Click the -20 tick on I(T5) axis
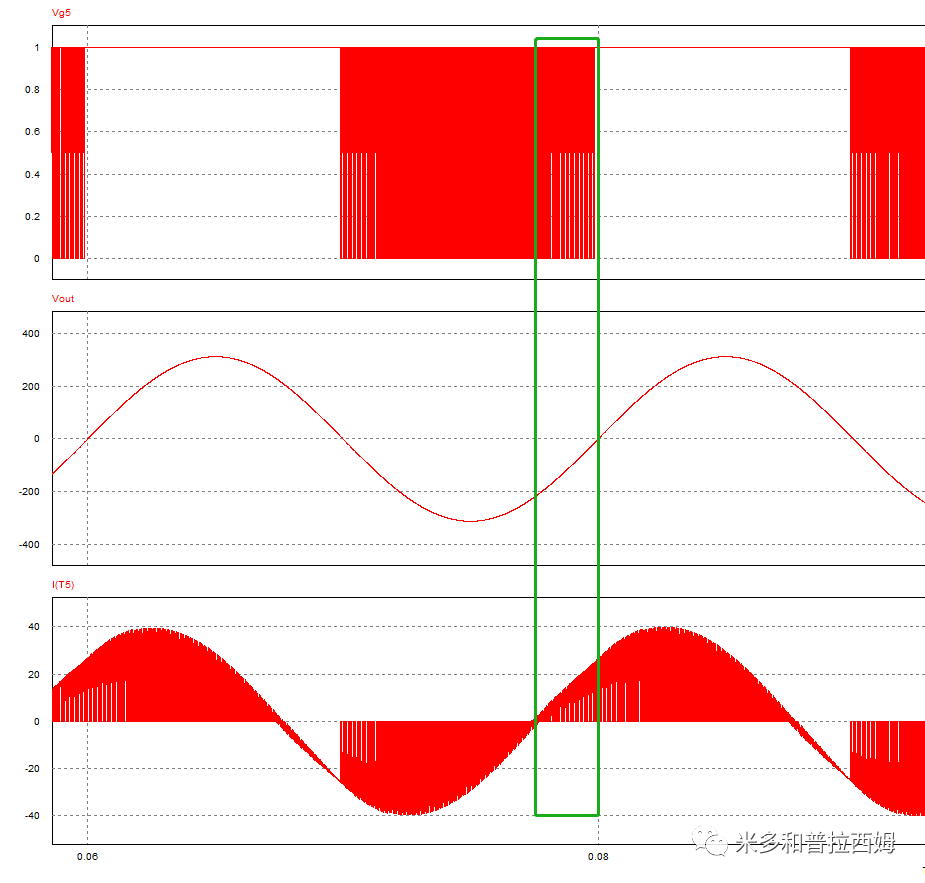 pos(32,769)
